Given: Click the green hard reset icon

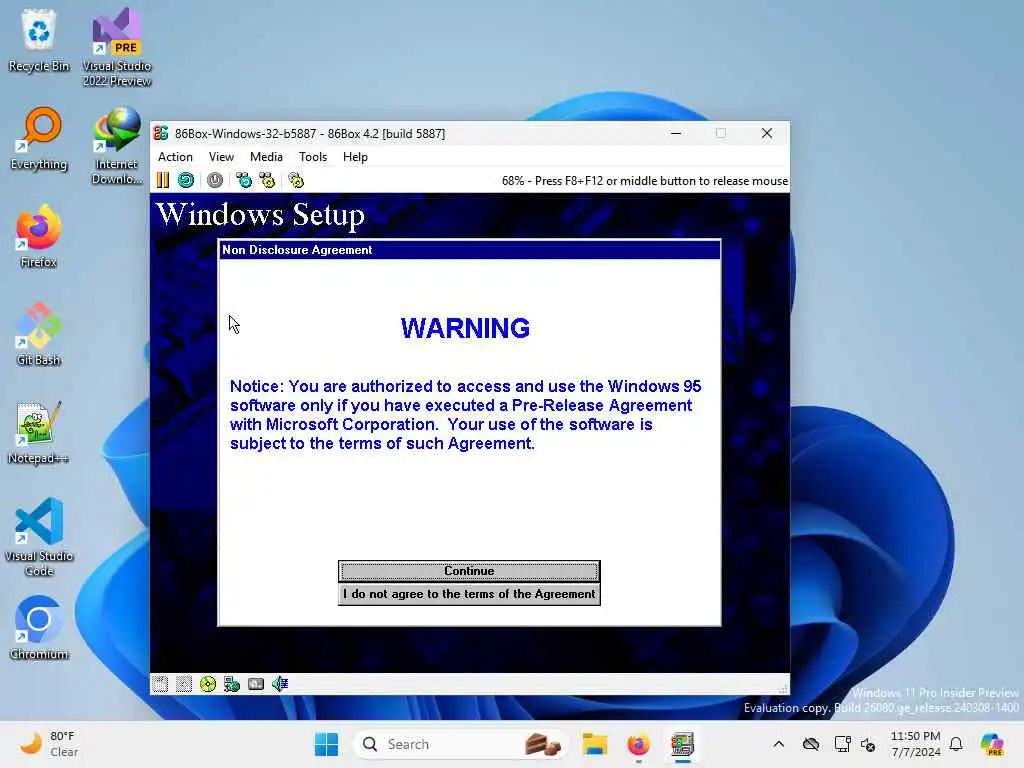Looking at the screenshot, I should point(186,180).
